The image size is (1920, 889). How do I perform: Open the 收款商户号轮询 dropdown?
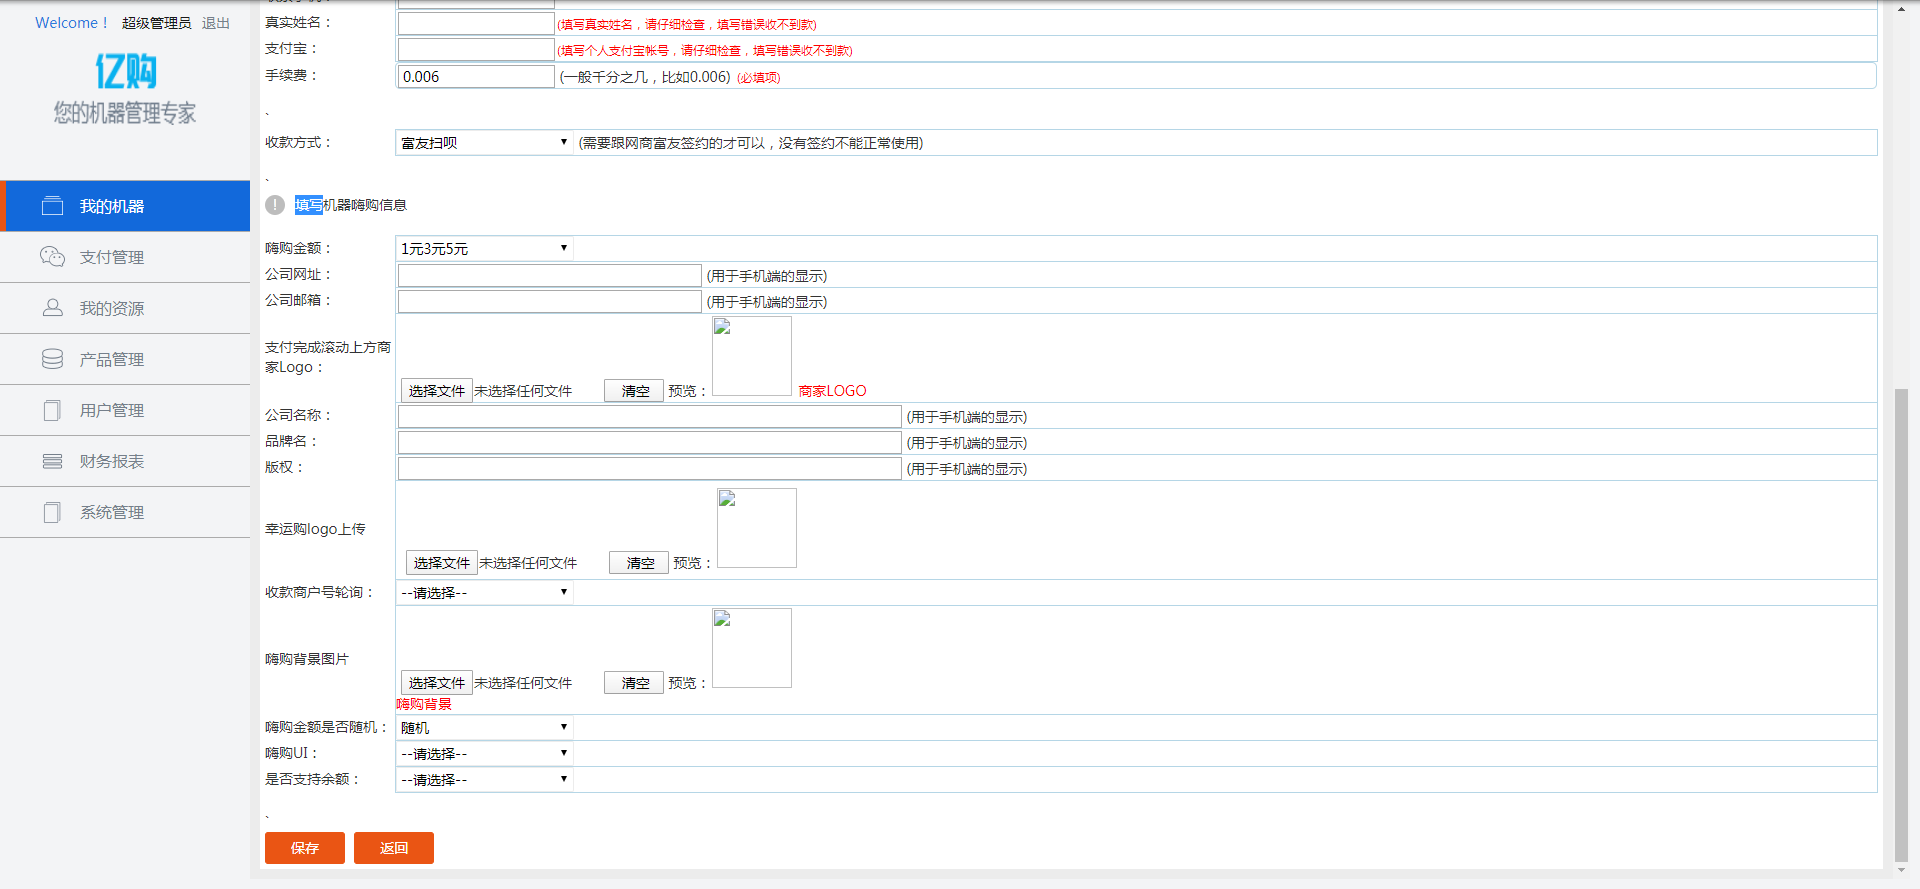coord(484,592)
